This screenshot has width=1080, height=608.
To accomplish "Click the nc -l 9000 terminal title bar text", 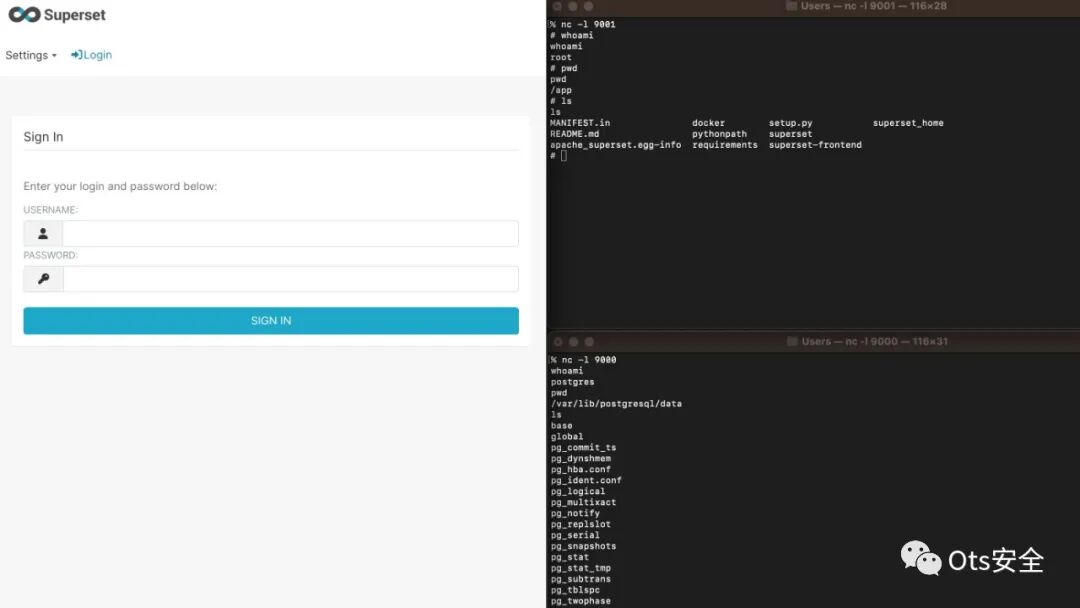I will [875, 342].
